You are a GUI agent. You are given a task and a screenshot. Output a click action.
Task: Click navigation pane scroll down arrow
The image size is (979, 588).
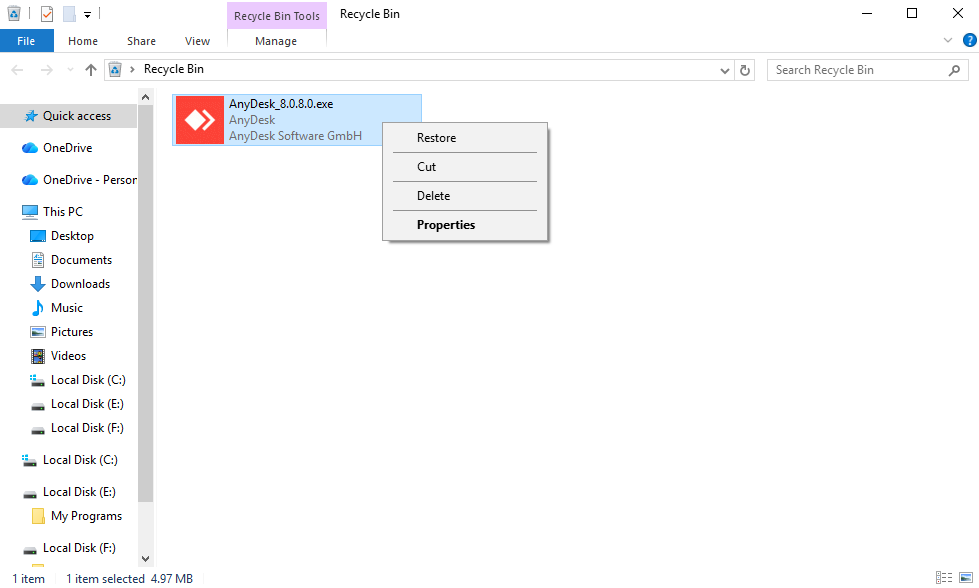coord(145,559)
